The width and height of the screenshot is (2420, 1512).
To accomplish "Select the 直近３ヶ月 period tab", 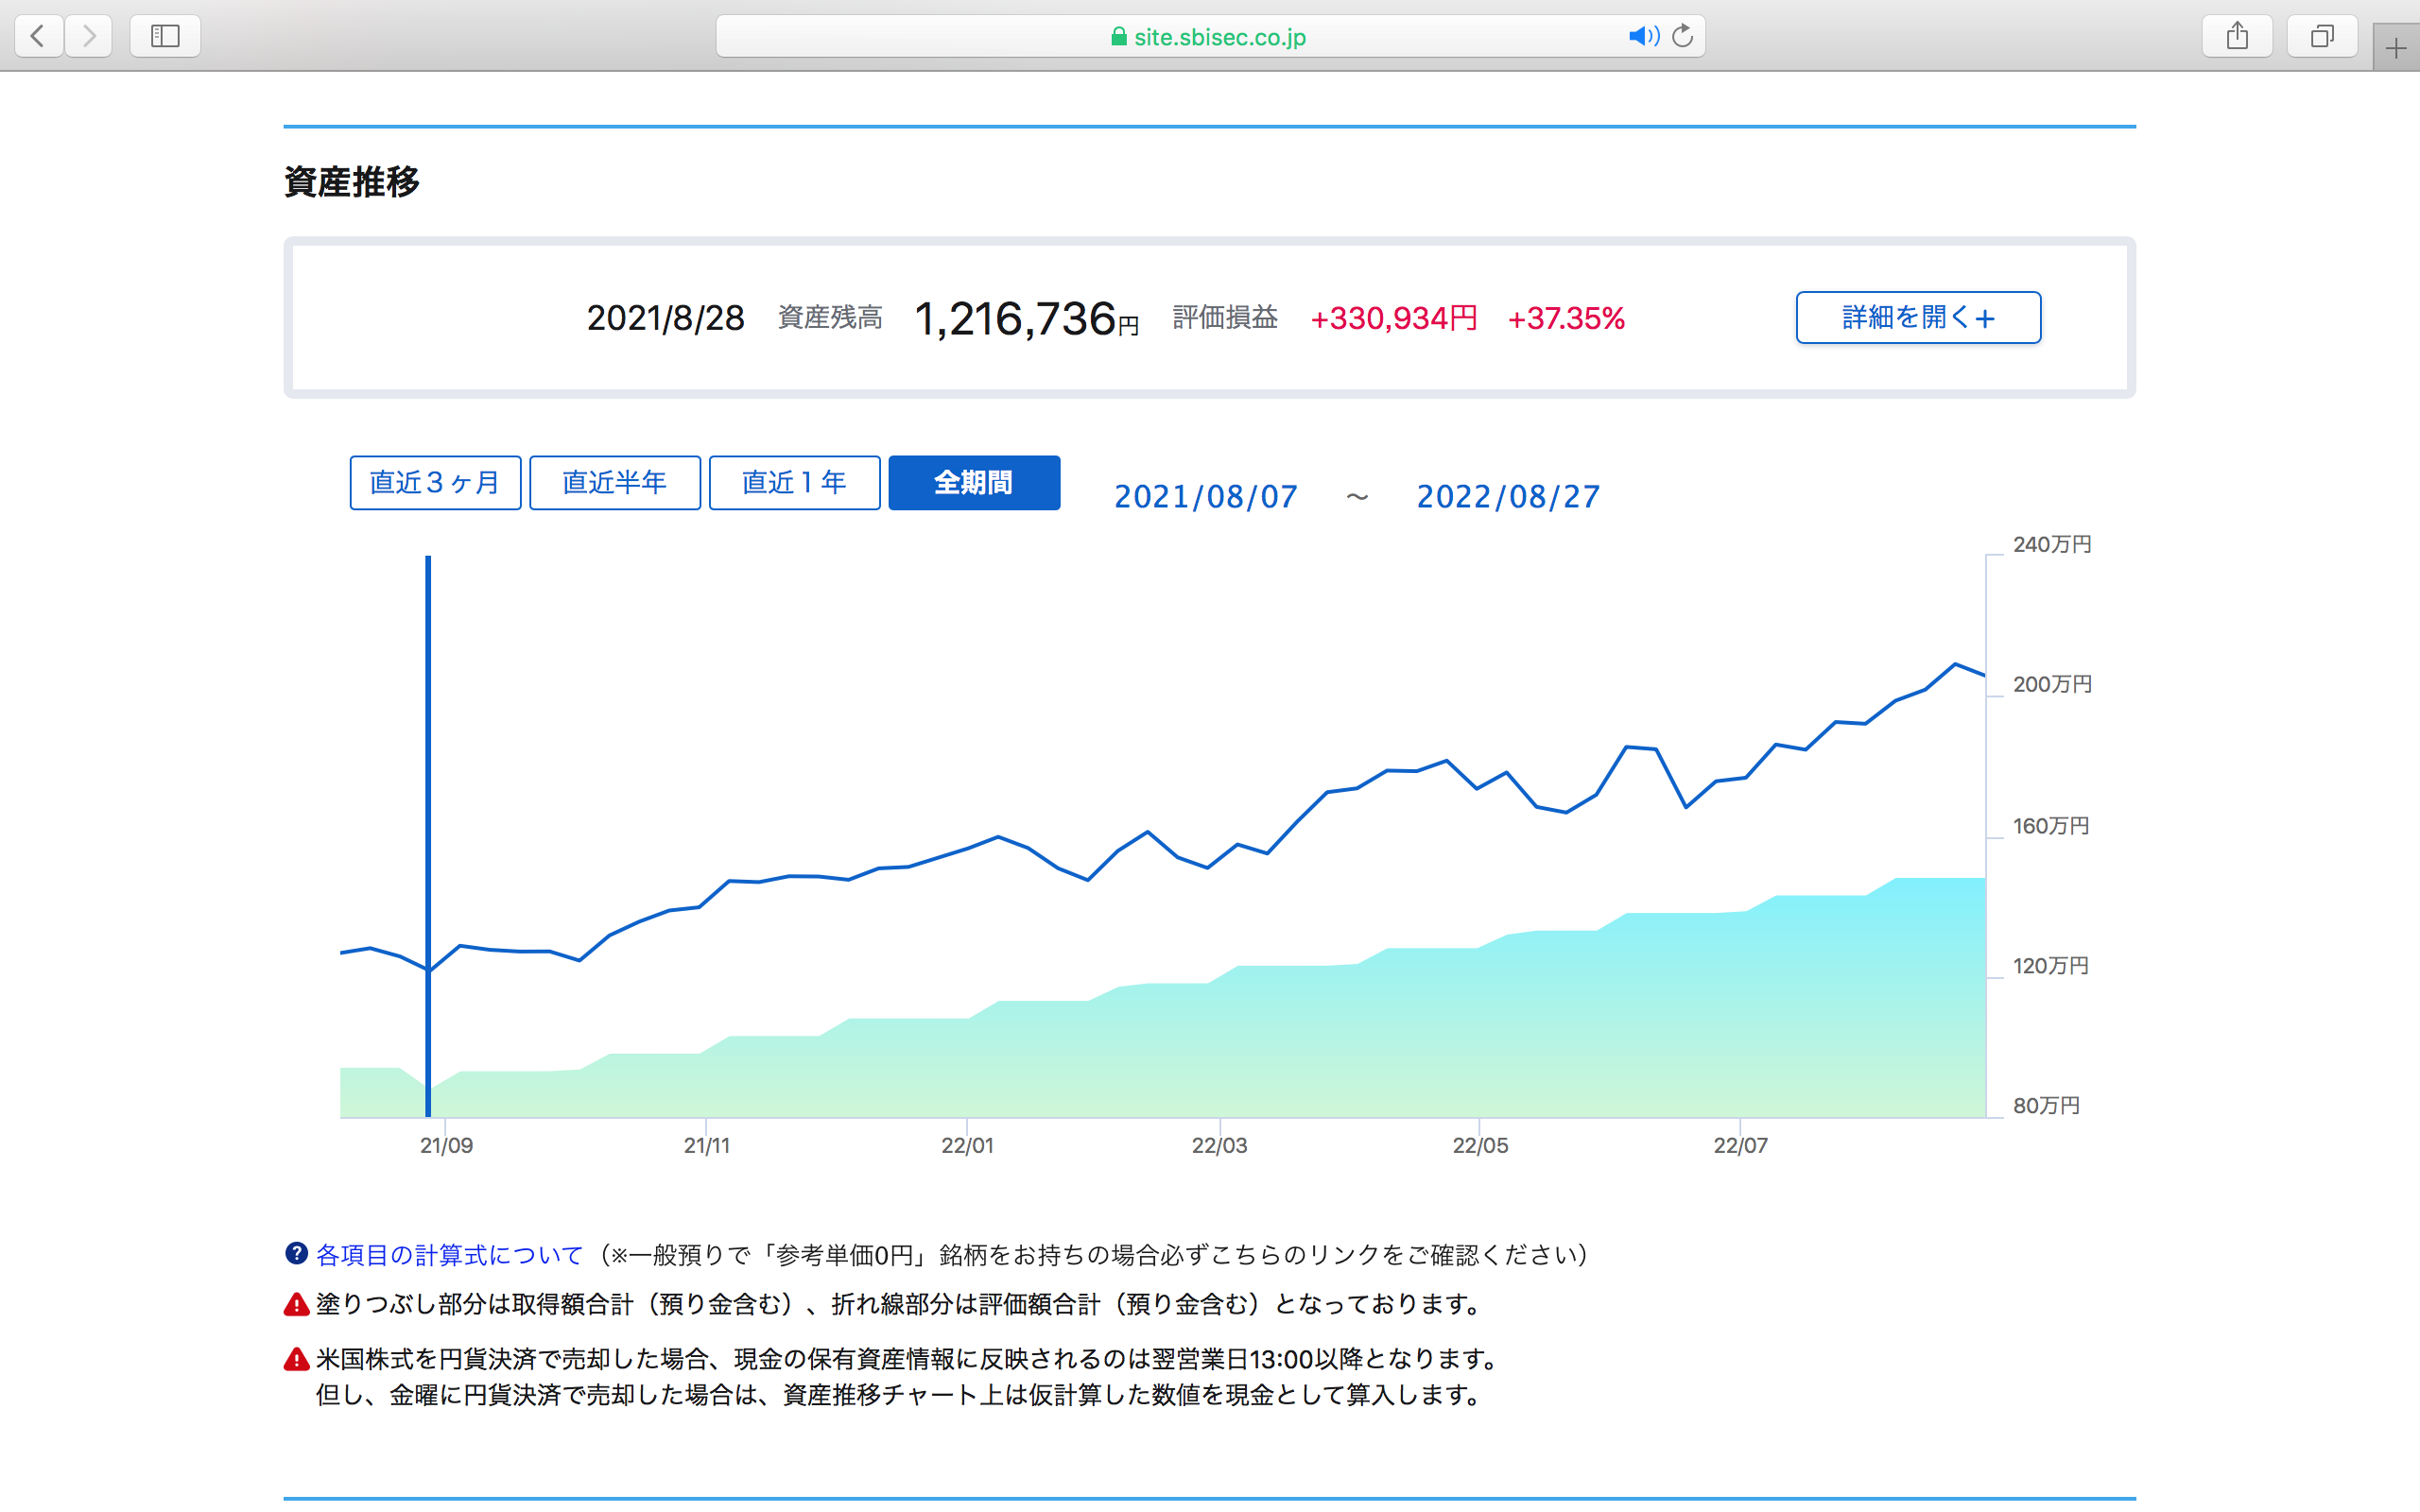I will point(435,483).
